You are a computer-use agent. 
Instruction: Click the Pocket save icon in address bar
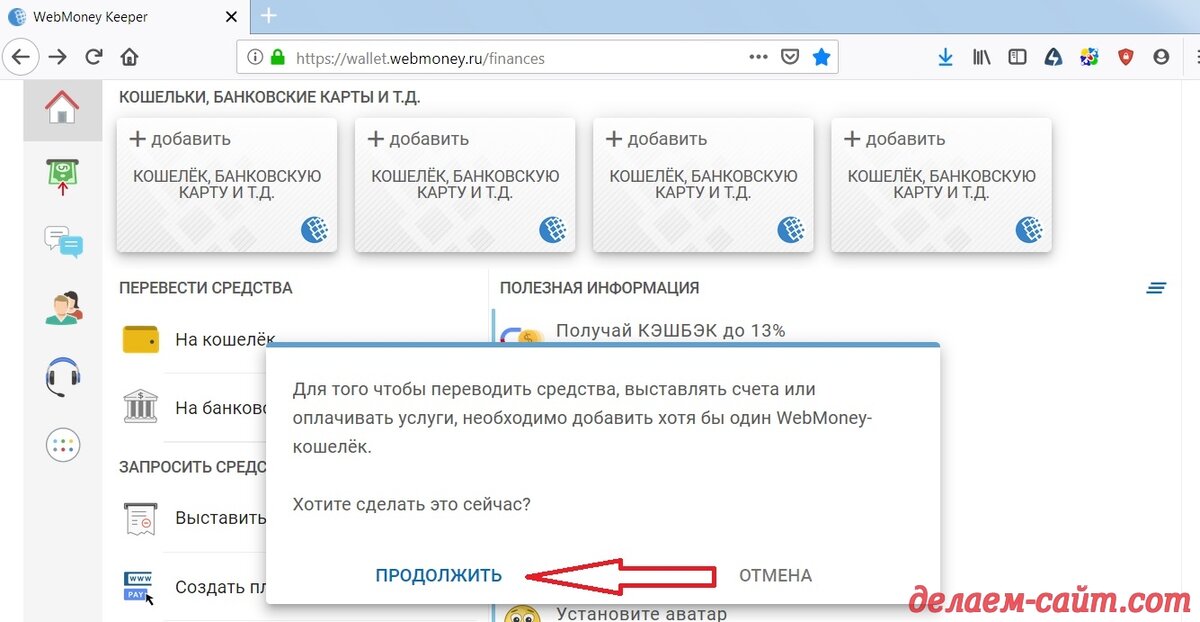click(790, 58)
